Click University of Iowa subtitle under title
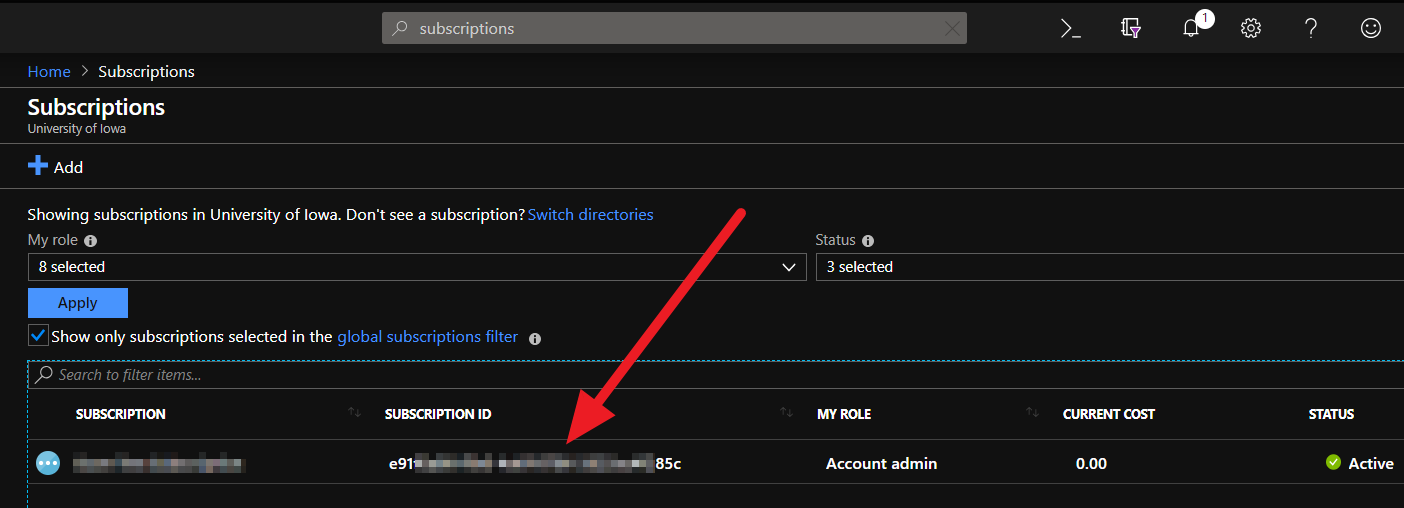This screenshot has width=1404, height=508. [x=76, y=129]
